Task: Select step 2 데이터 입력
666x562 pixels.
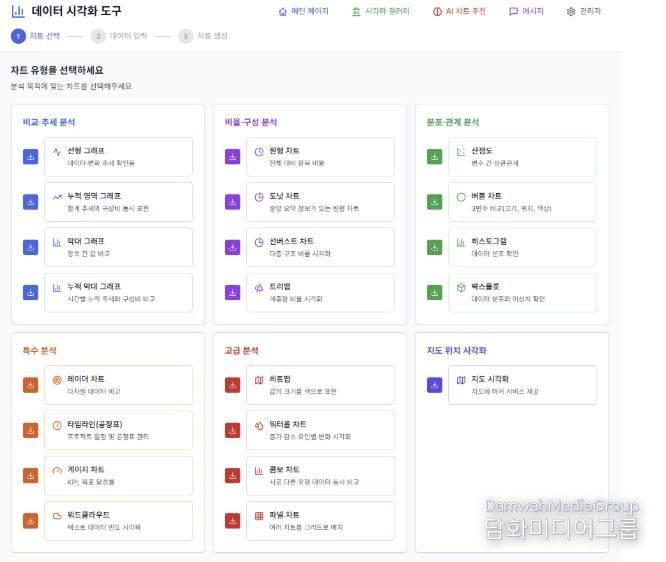Action: pyautogui.click(x=119, y=36)
